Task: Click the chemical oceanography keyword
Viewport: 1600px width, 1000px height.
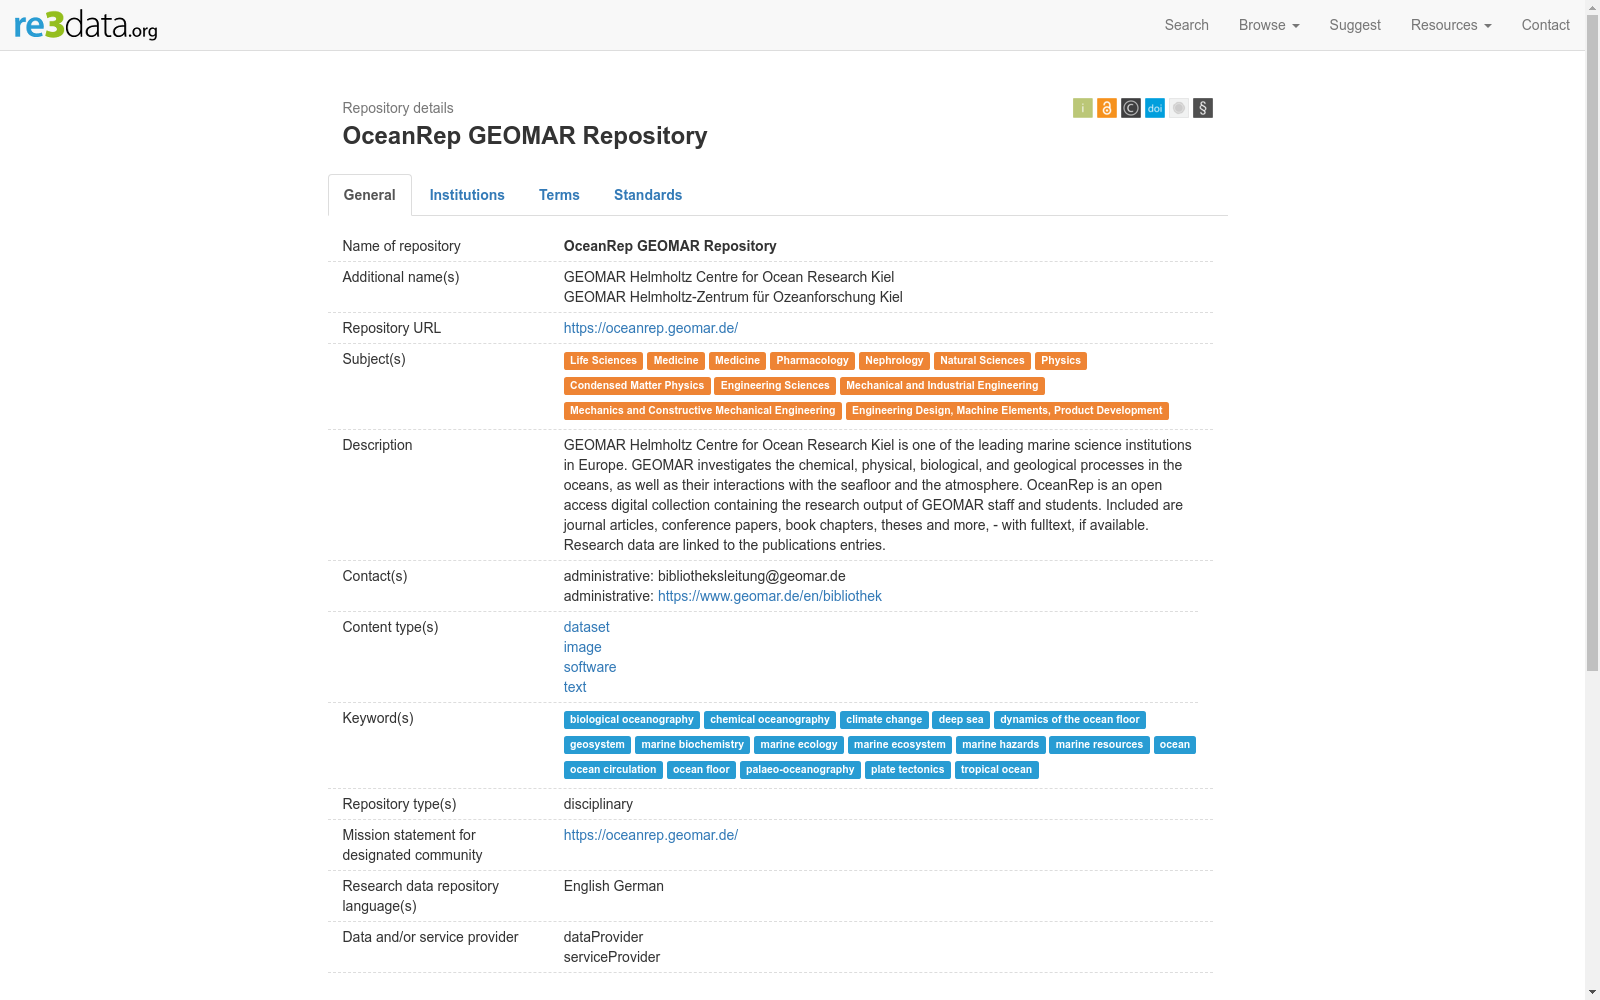Action: pyautogui.click(x=770, y=720)
